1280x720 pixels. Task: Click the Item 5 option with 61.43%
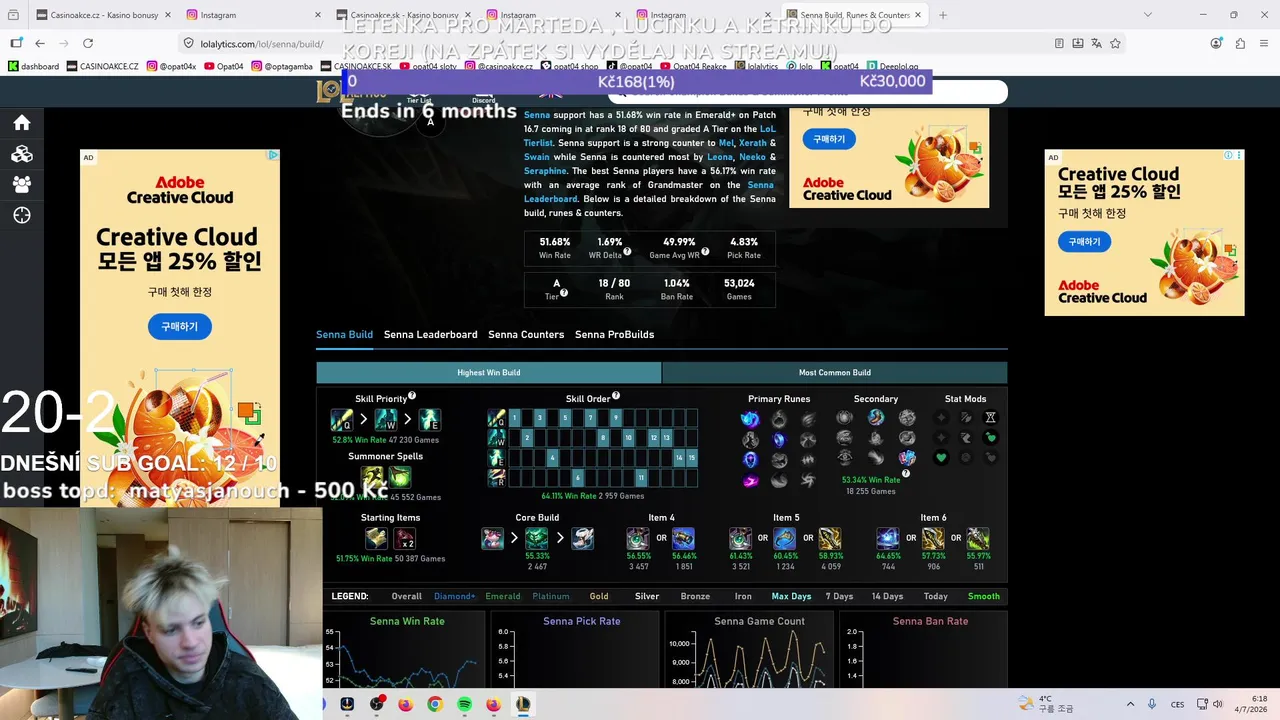coord(740,539)
